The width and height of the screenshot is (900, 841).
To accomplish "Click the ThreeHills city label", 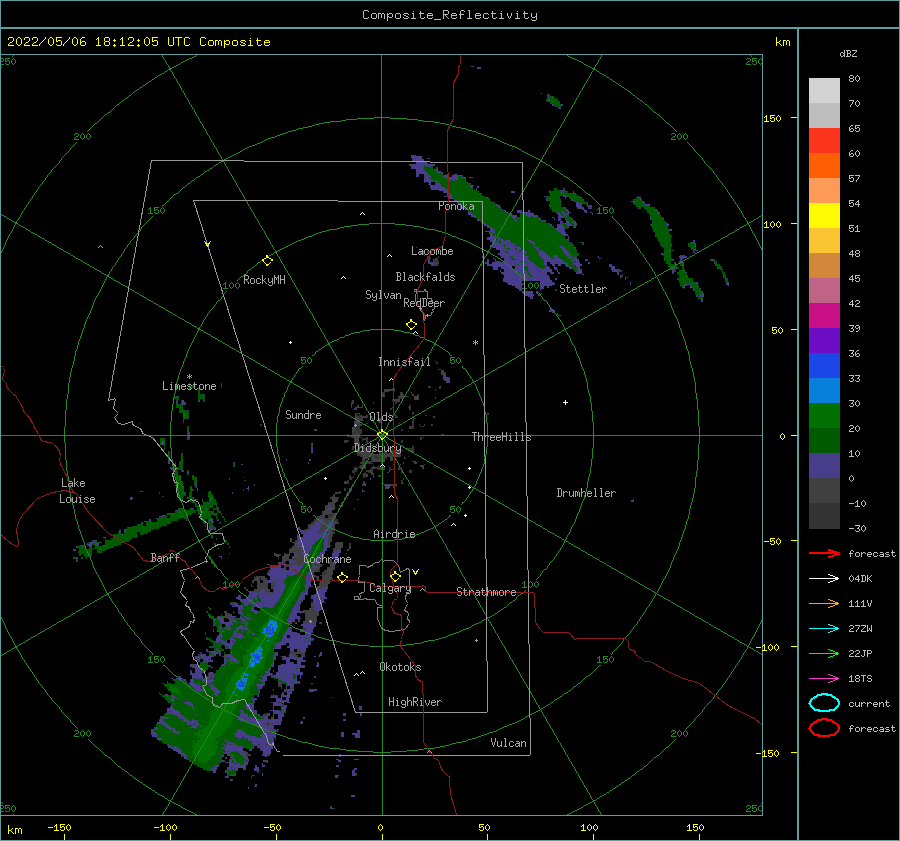I will (501, 437).
